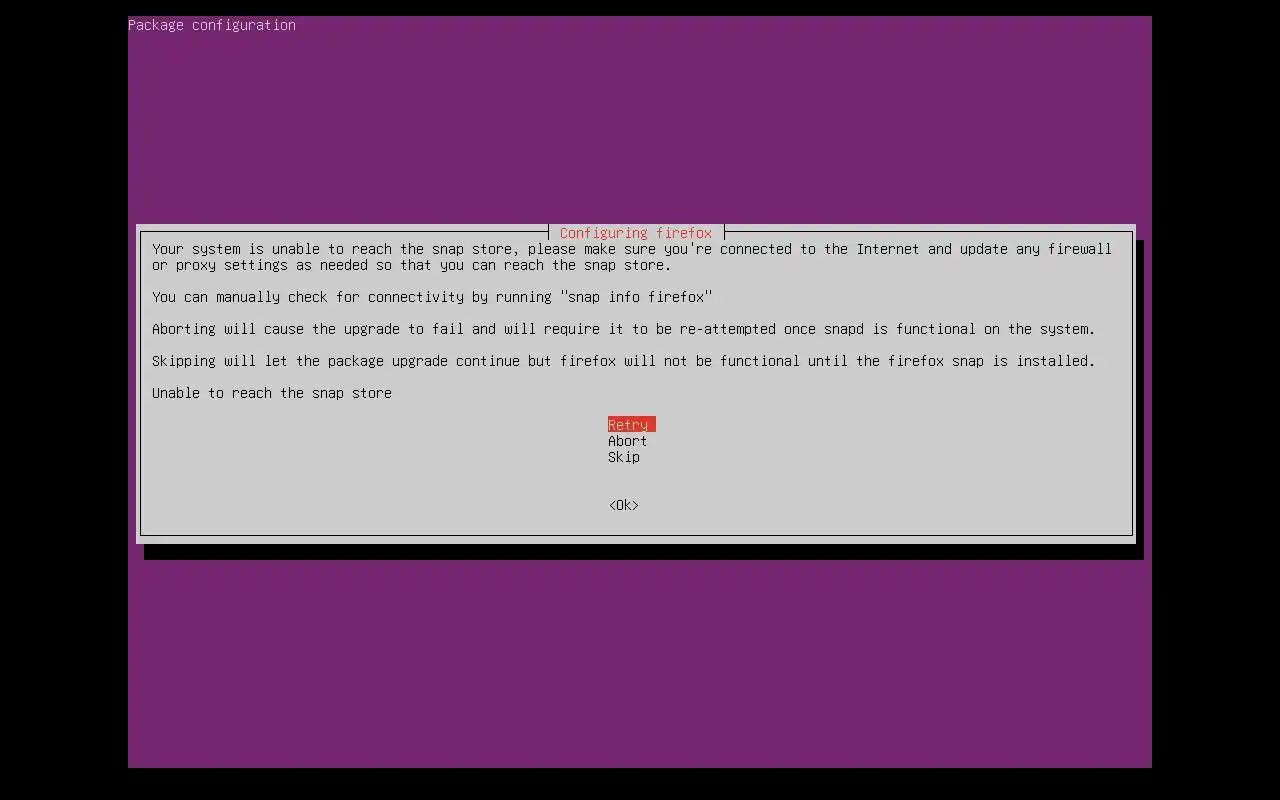This screenshot has height=800, width=1280.
Task: Pick the Skip option
Action: [624, 457]
